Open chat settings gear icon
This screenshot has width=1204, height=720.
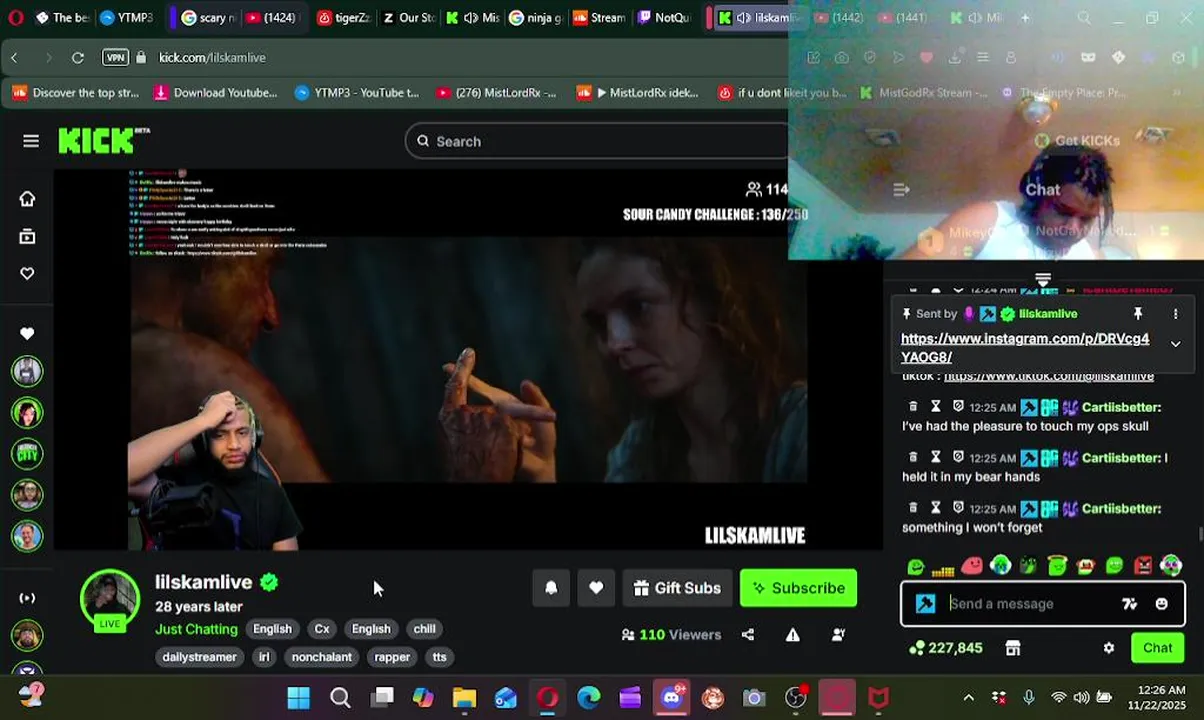coord(1109,648)
